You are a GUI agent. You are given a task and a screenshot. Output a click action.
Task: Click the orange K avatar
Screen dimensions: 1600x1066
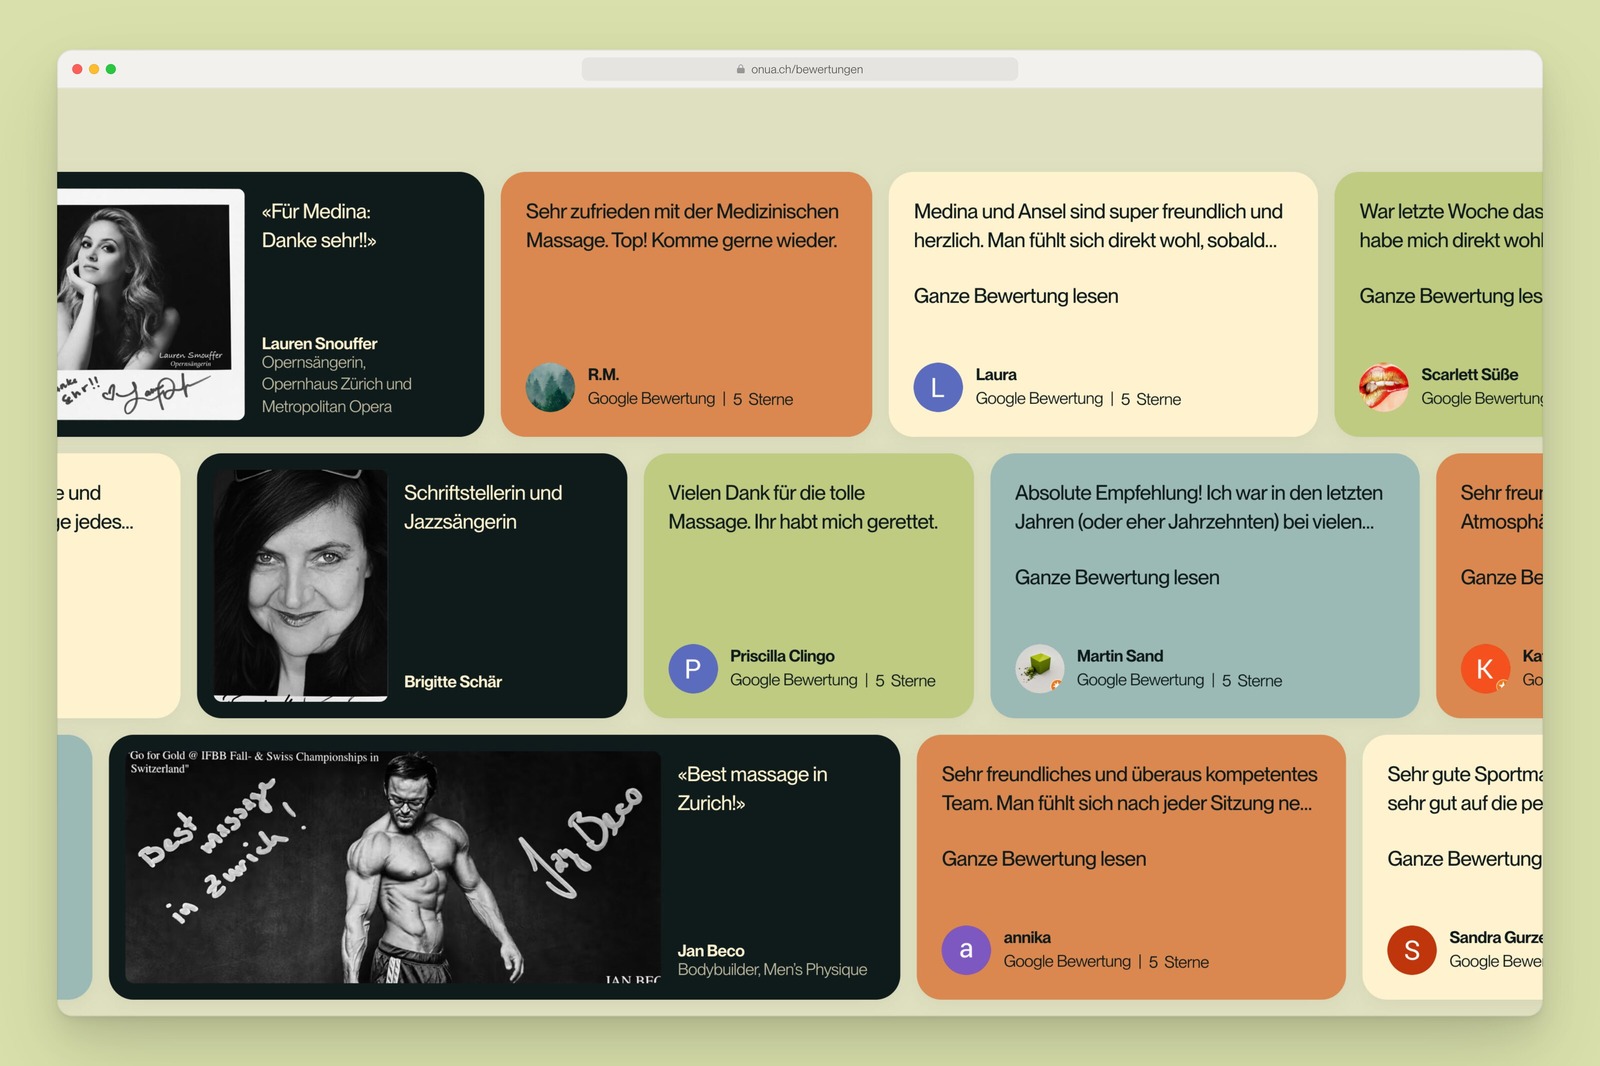1485,669
